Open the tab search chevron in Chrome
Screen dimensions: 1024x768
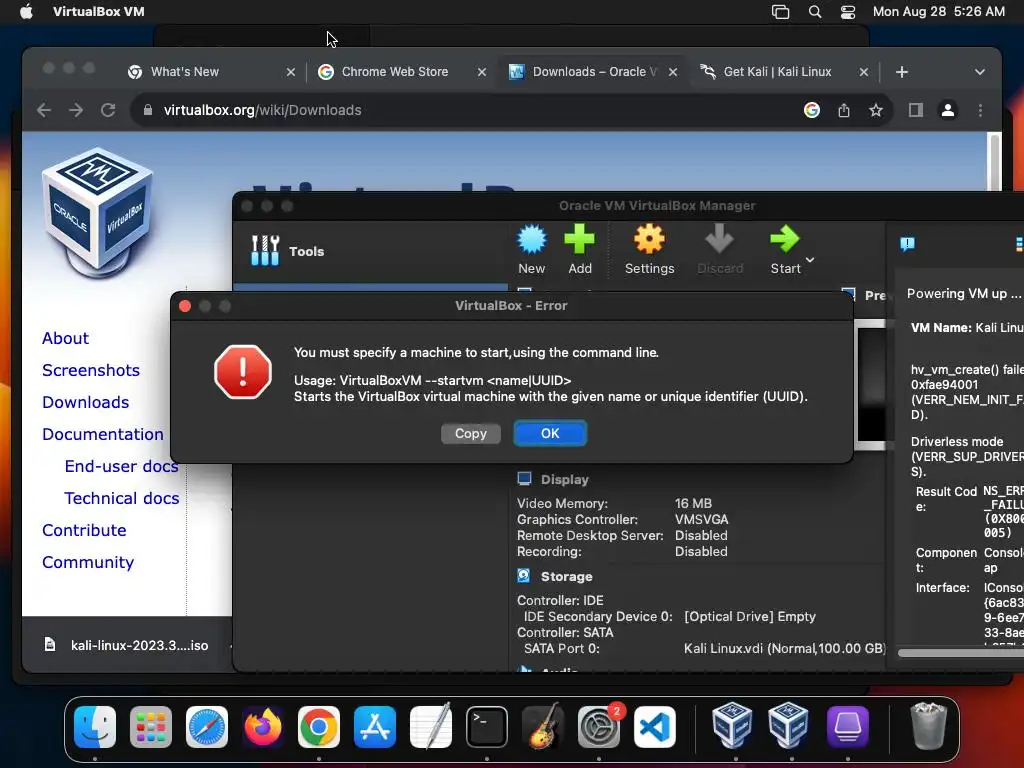click(x=980, y=72)
